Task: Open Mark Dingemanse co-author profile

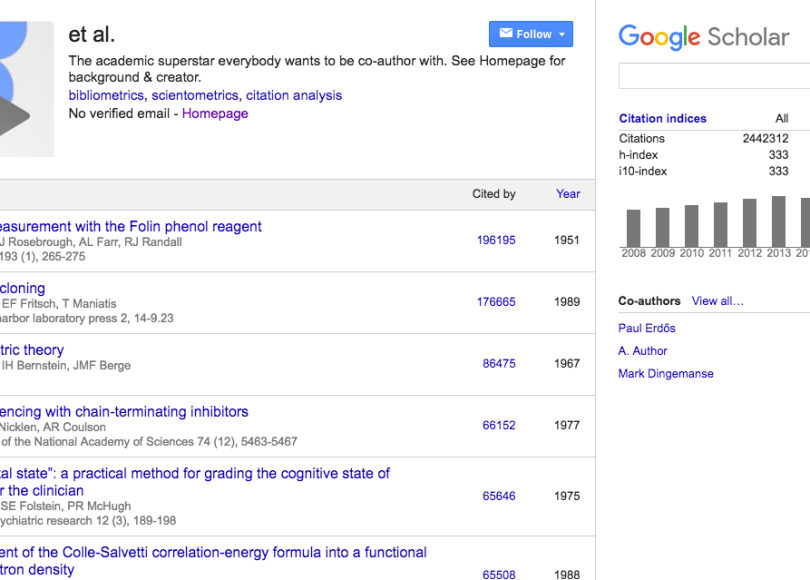Action: (666, 374)
